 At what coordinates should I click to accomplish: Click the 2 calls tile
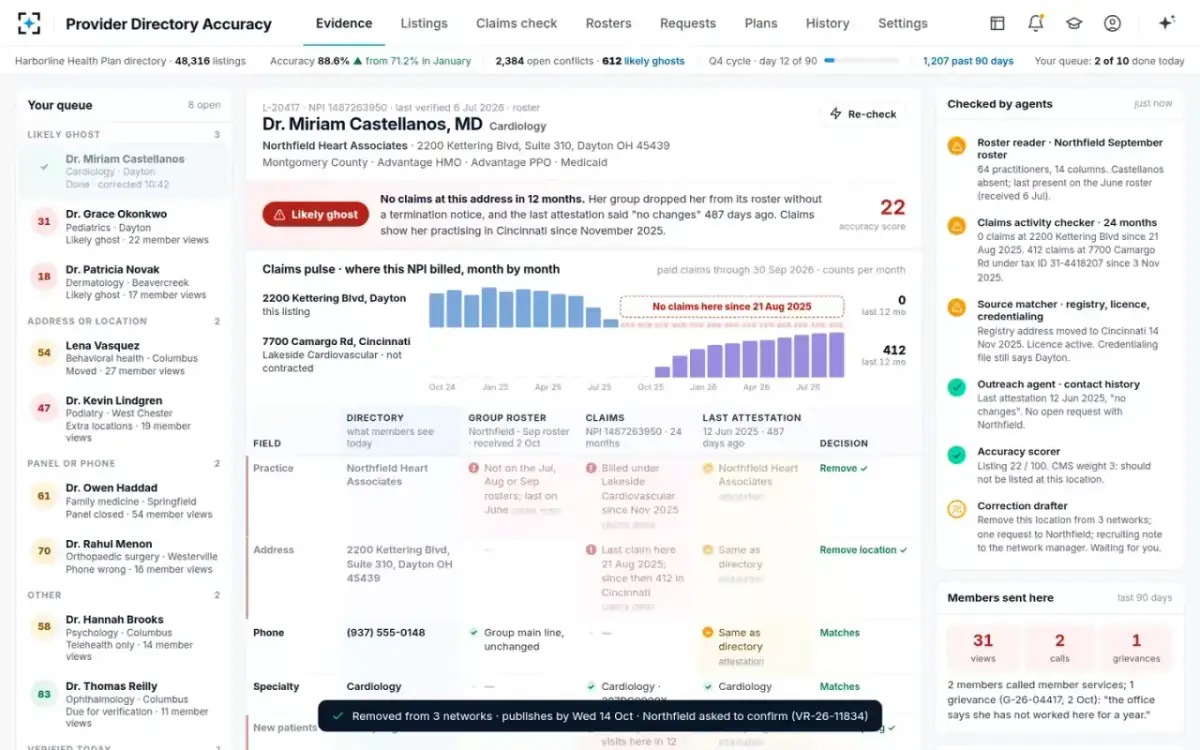tap(1059, 647)
